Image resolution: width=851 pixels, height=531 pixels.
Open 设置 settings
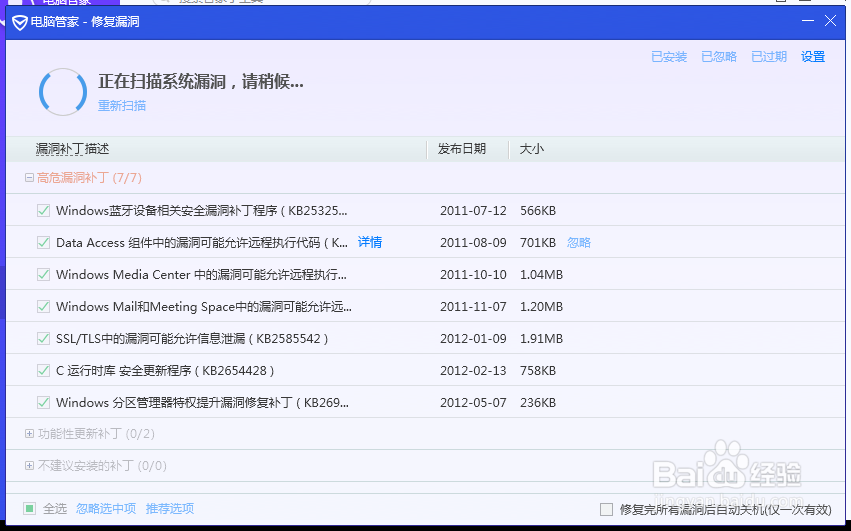(812, 57)
